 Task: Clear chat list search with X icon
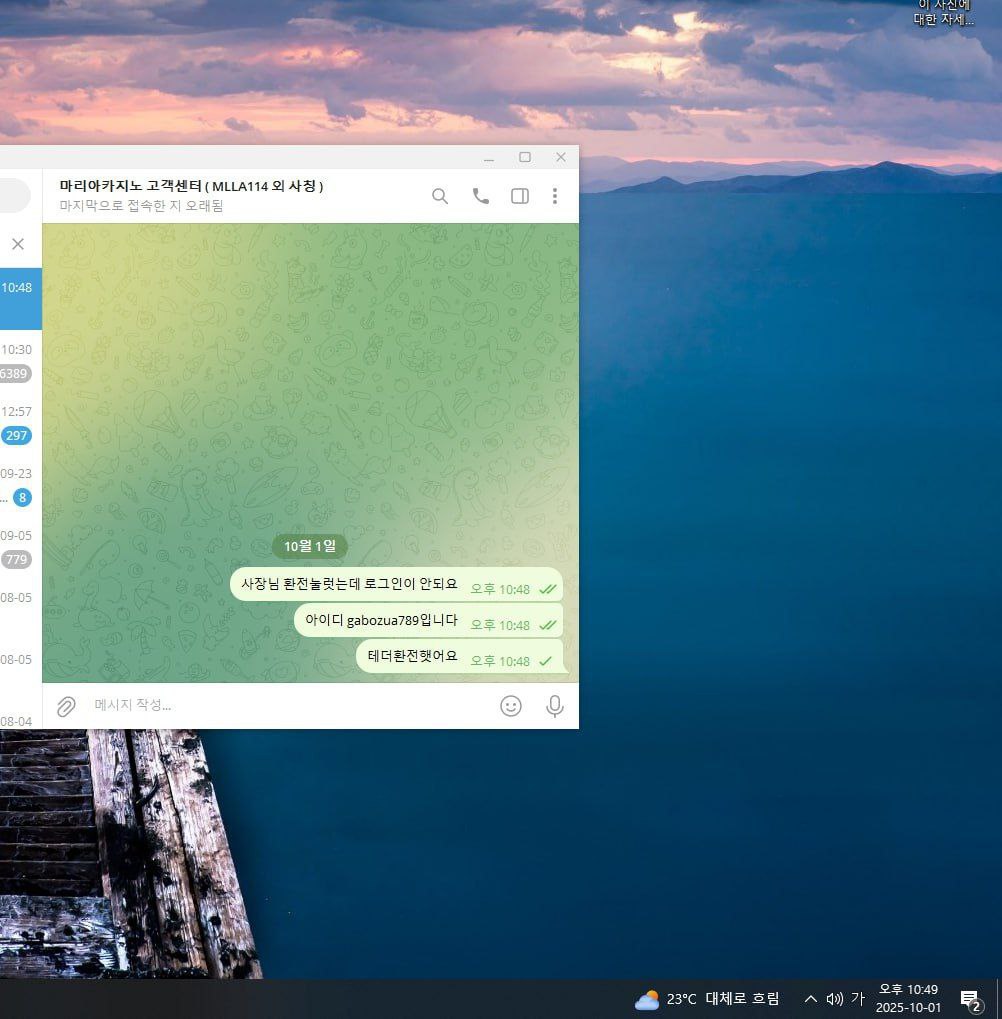click(18, 243)
